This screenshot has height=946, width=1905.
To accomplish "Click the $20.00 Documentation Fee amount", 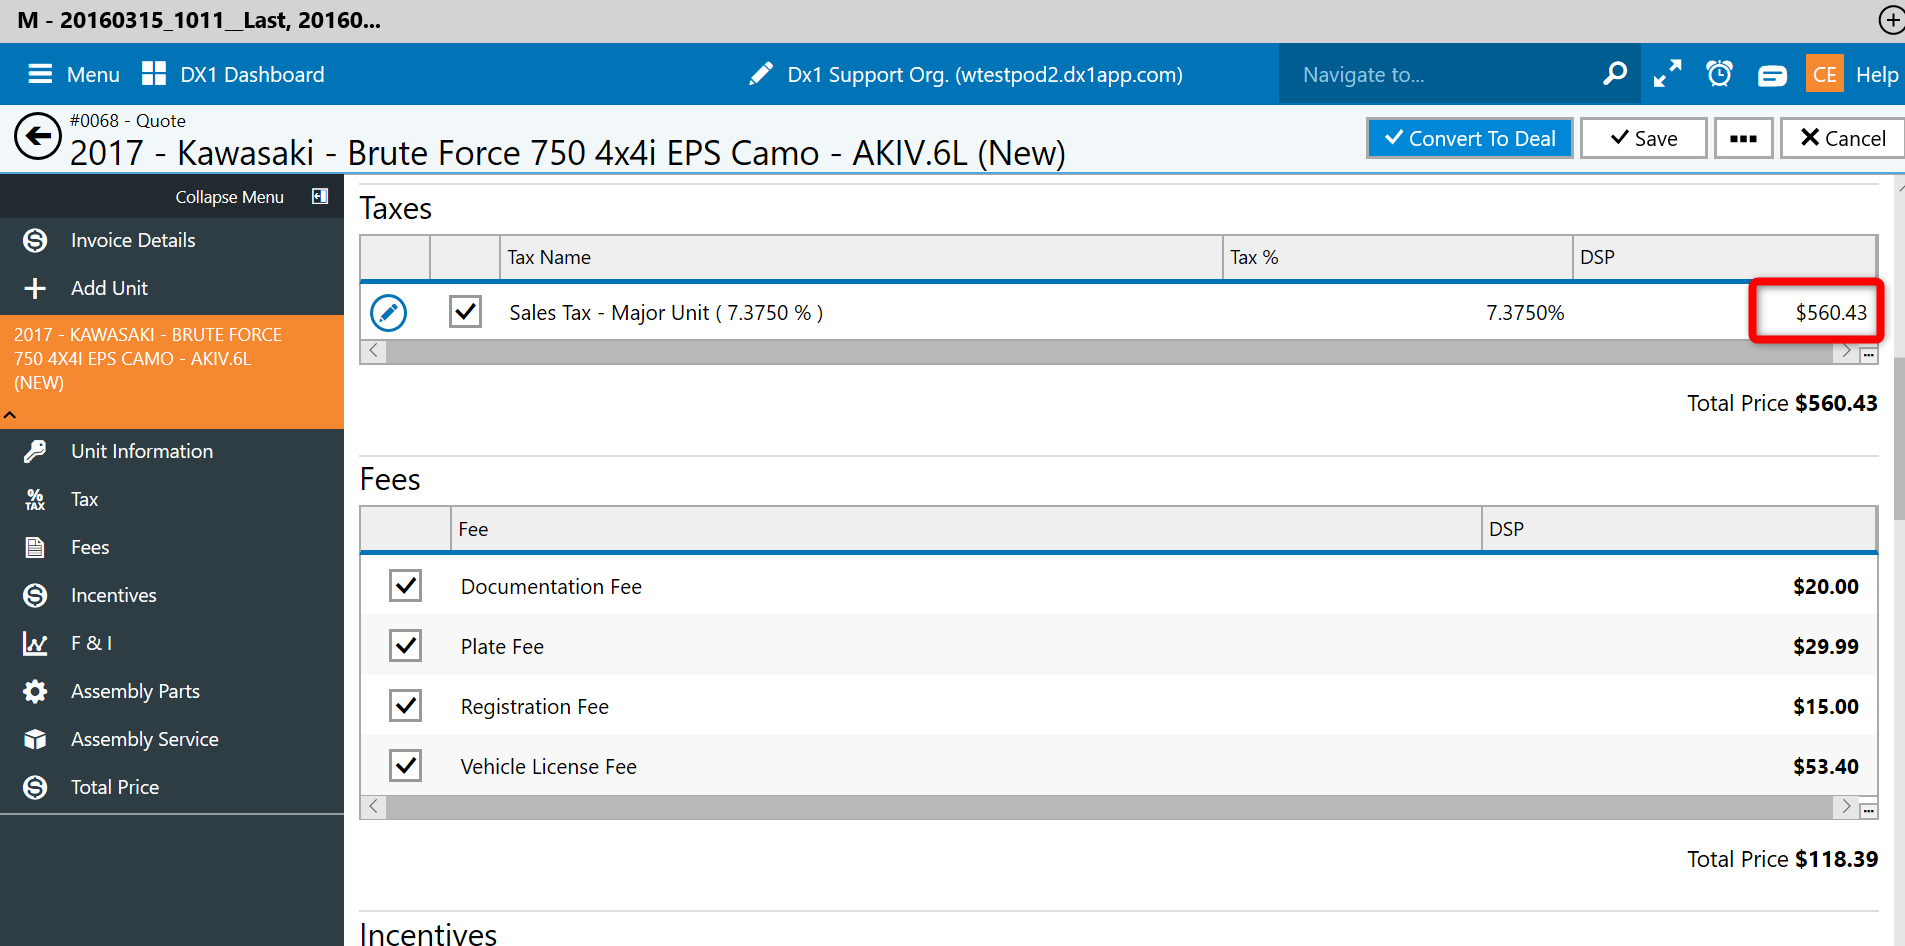I will pos(1825,587).
